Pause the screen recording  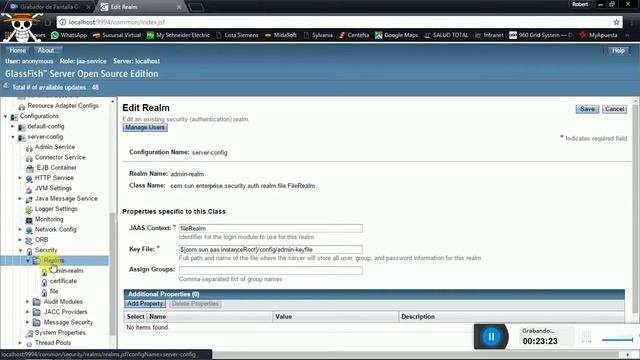[x=491, y=336]
